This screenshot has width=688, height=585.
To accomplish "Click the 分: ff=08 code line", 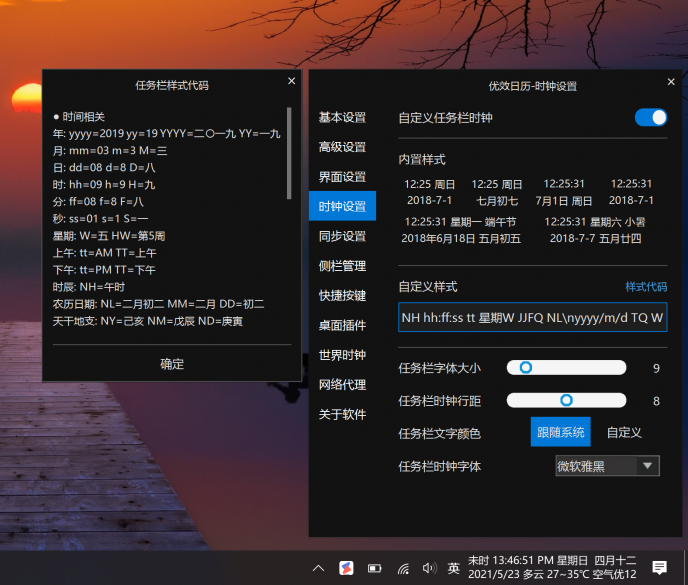I will point(98,201).
